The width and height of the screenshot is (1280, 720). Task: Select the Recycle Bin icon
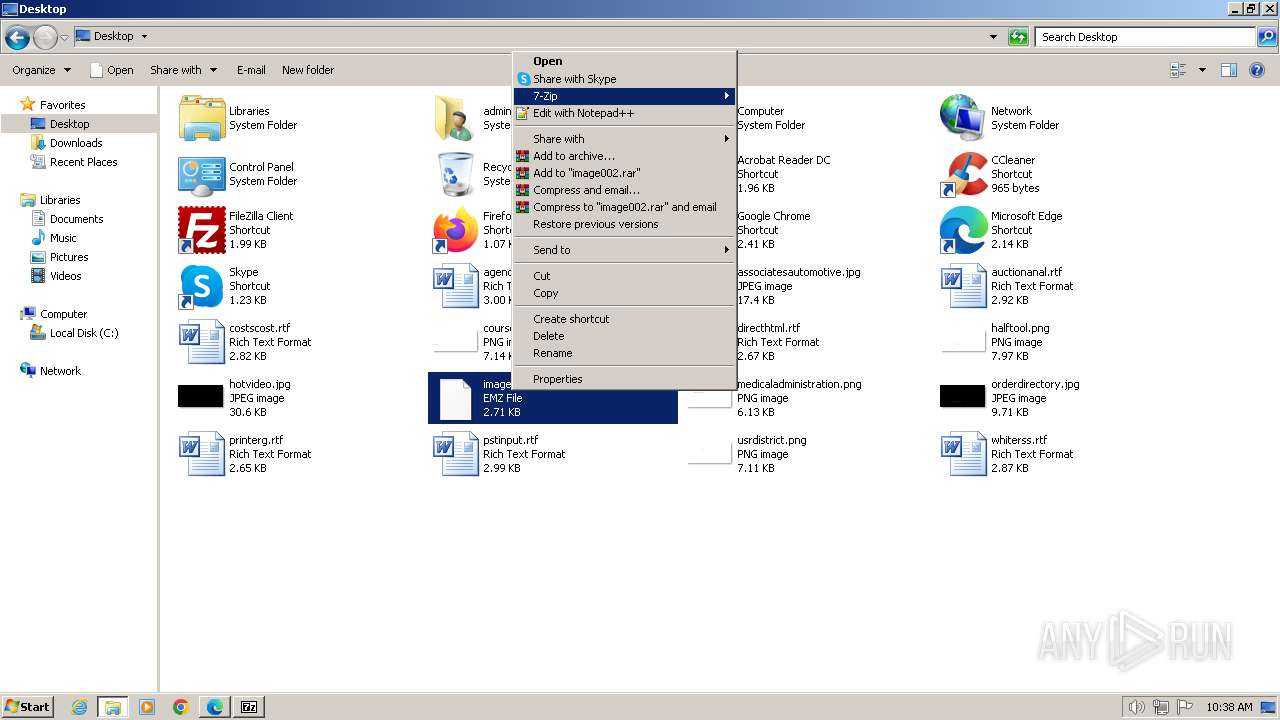point(456,174)
